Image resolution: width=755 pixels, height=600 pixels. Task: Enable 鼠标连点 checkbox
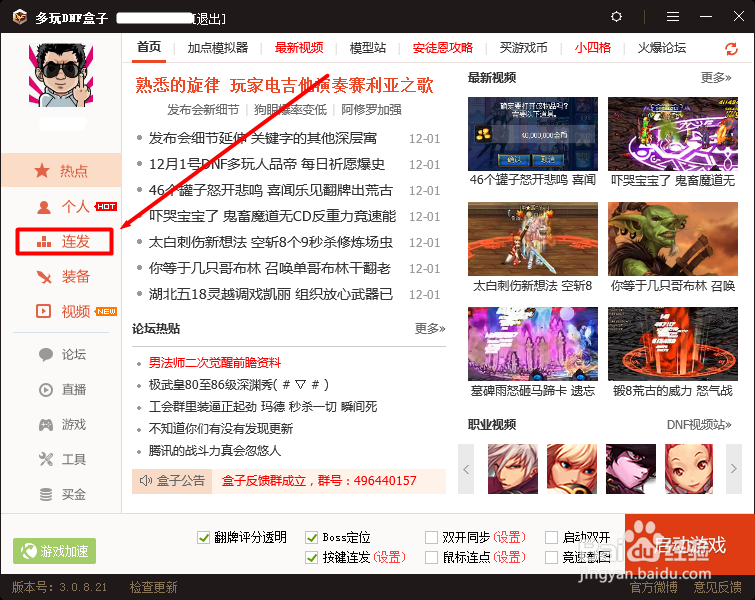tap(431, 558)
